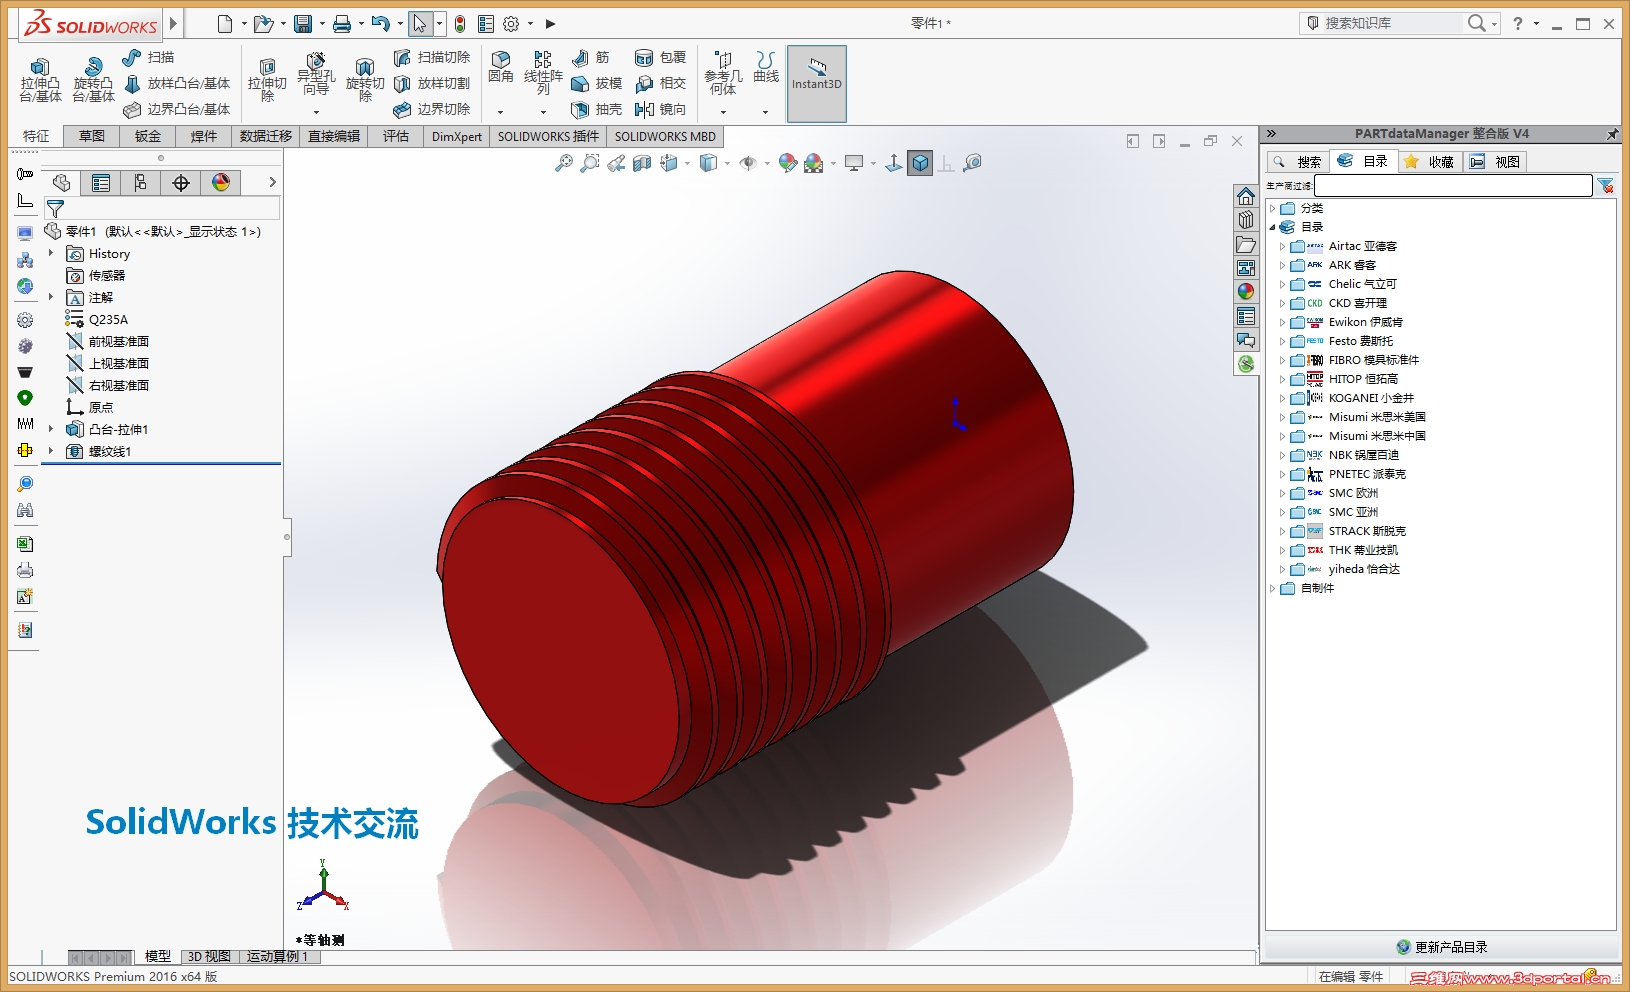The image size is (1630, 992).
Task: Pick the Fillet (圆角) tool
Action: (x=501, y=67)
